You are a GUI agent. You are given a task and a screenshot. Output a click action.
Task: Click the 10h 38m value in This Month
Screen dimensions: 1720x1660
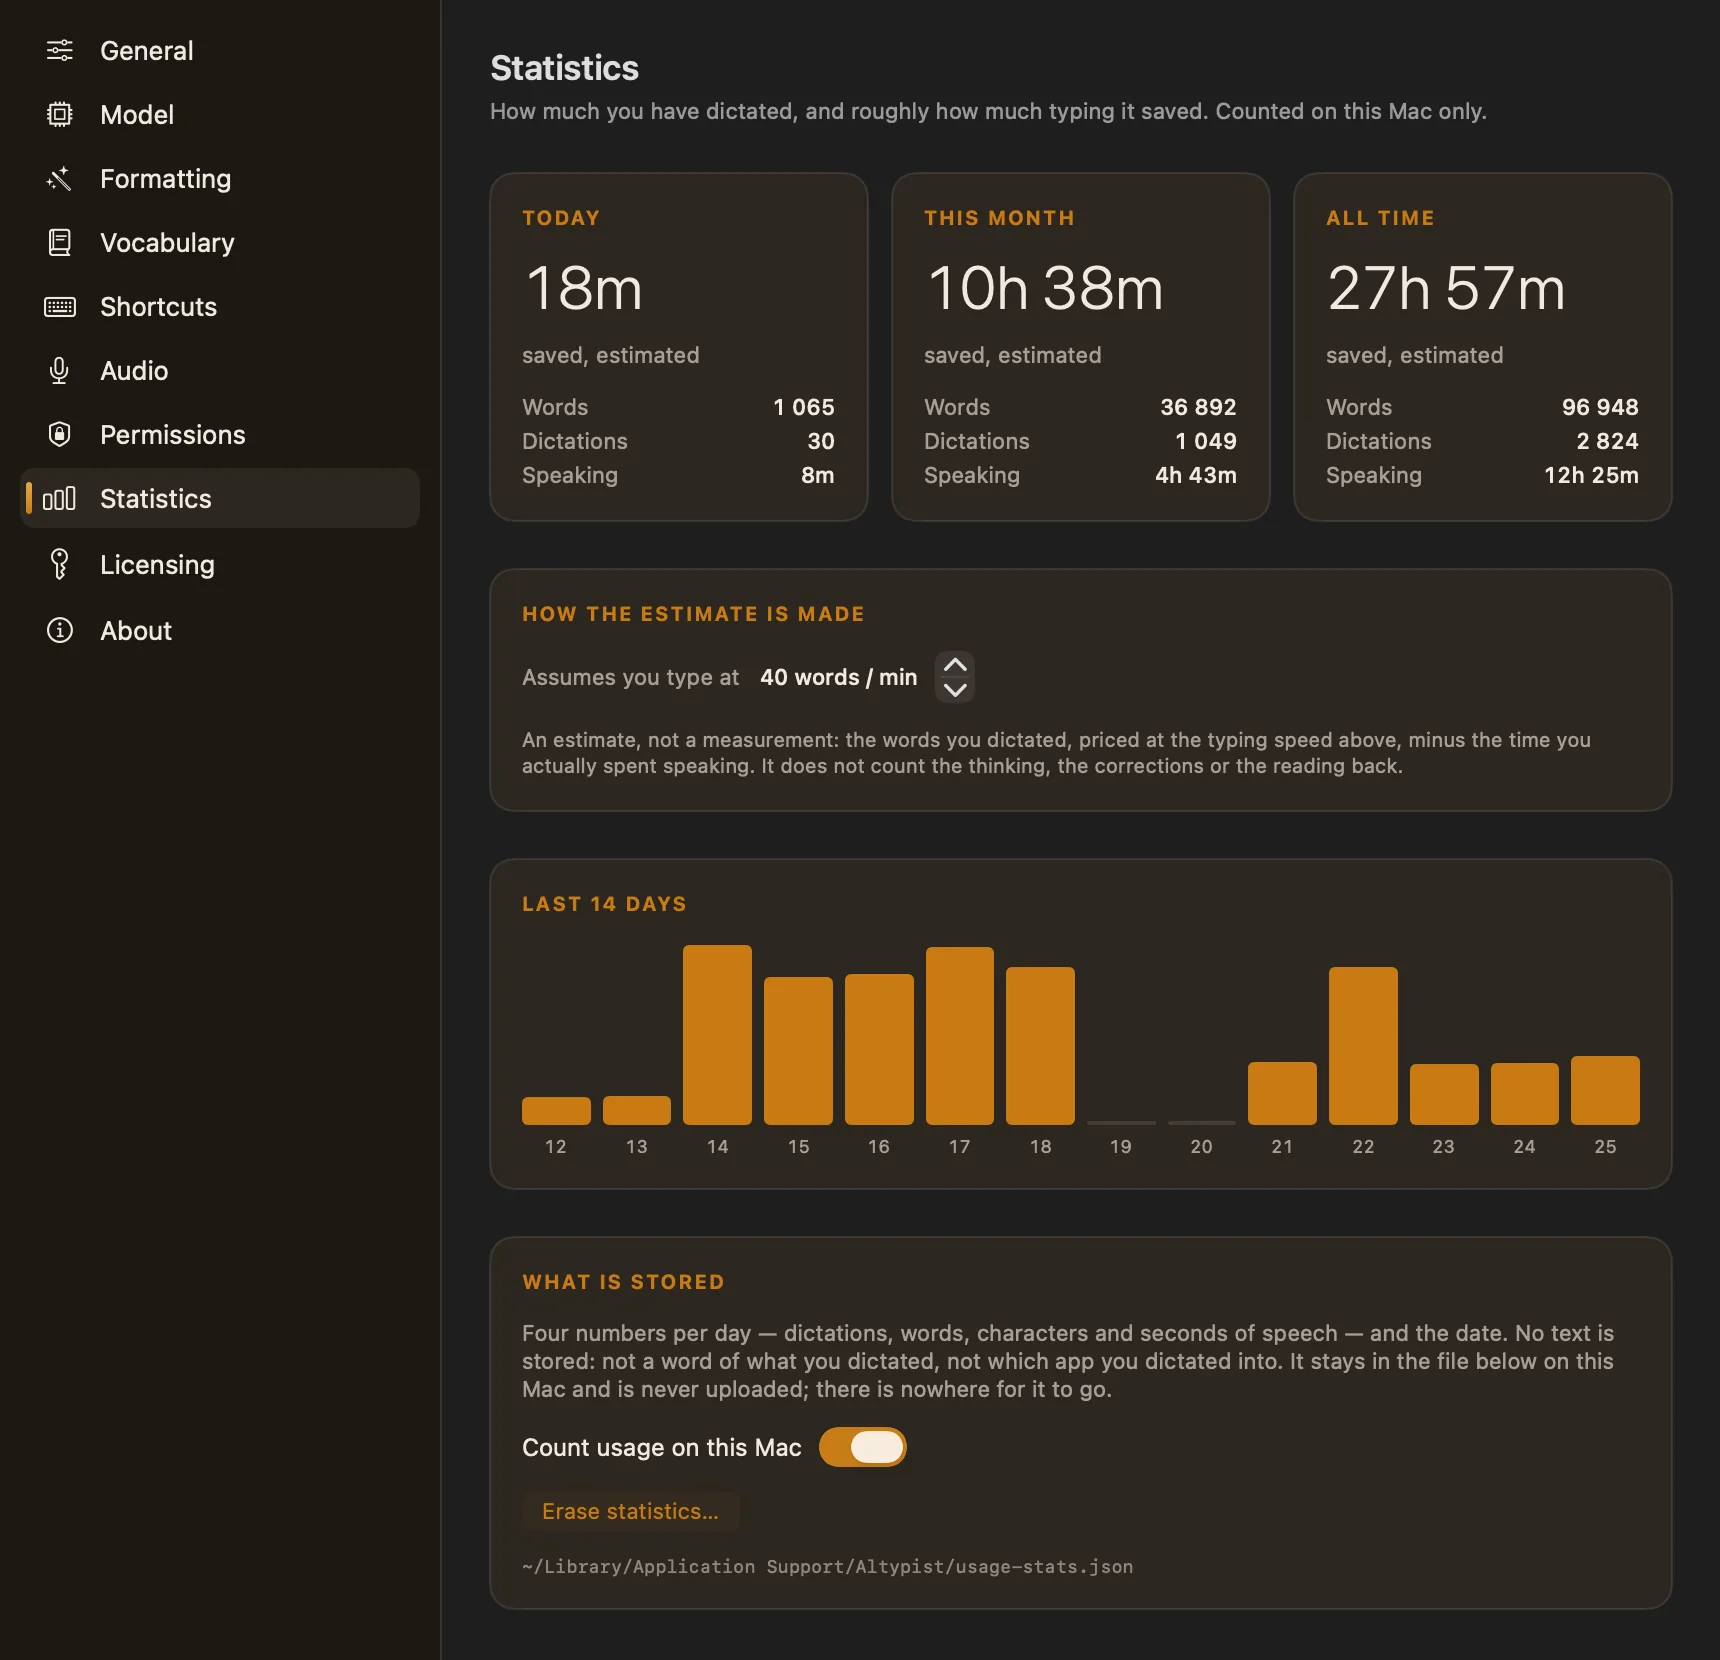coord(1045,288)
